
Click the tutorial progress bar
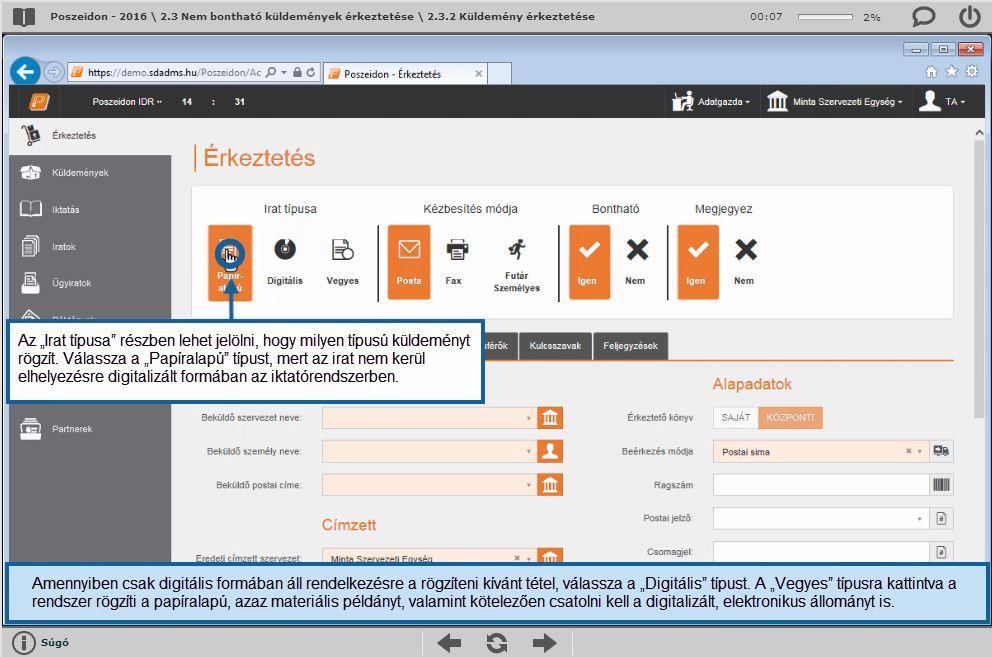click(x=825, y=17)
